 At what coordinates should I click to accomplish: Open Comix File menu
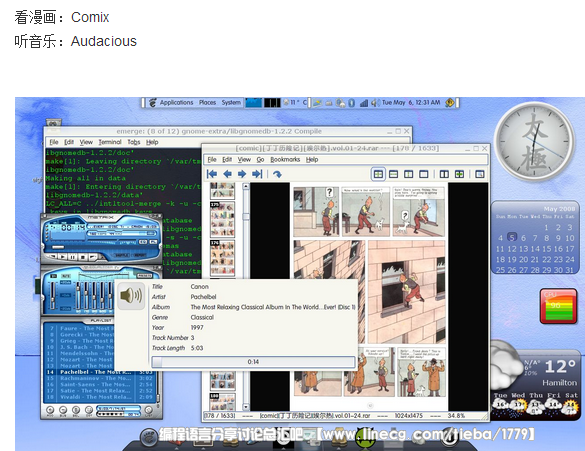[212, 160]
